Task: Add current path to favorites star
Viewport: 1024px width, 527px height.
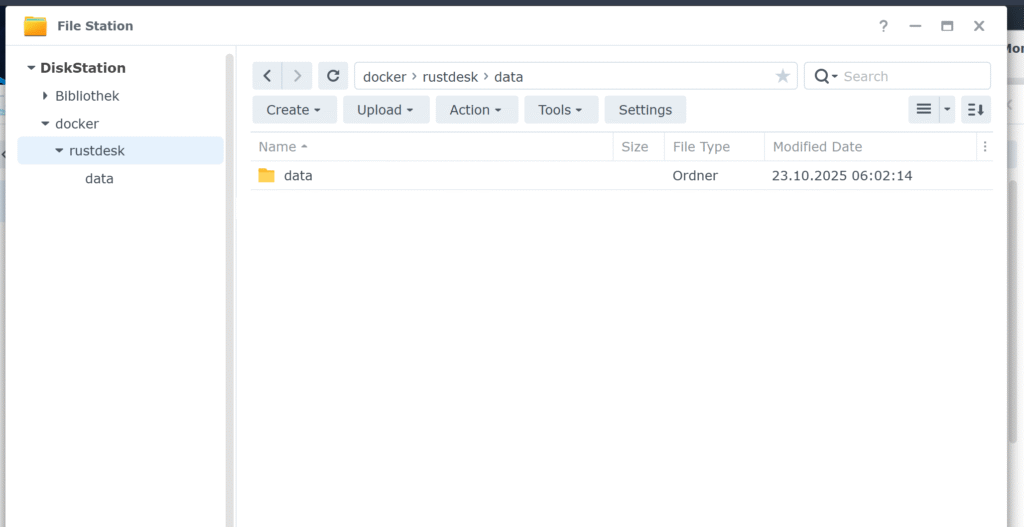Action: pos(782,76)
